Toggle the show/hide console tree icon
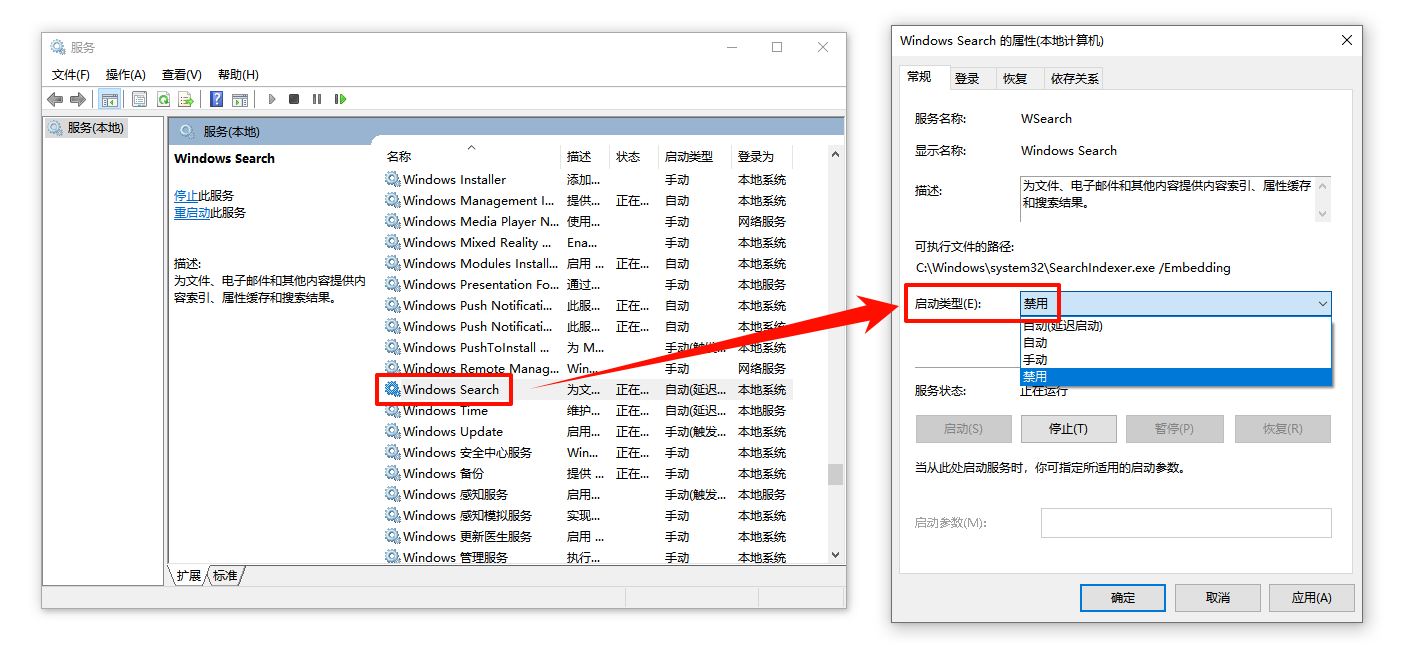Viewport: 1403px width, 660px height. point(109,99)
